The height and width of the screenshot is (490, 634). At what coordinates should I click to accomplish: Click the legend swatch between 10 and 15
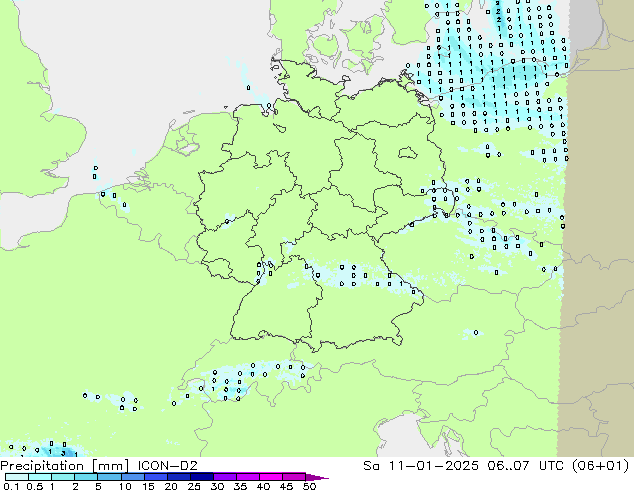(x=132, y=477)
